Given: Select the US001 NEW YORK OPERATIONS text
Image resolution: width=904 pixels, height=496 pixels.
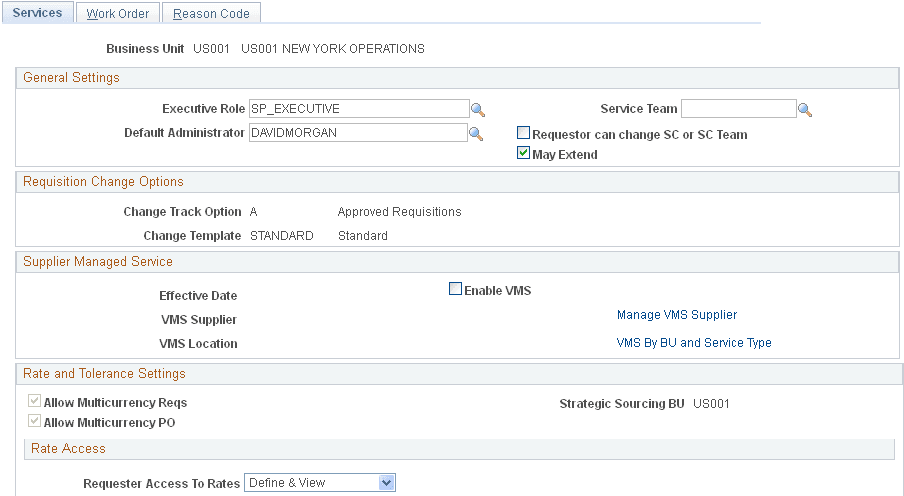Looking at the screenshot, I should 333,49.
